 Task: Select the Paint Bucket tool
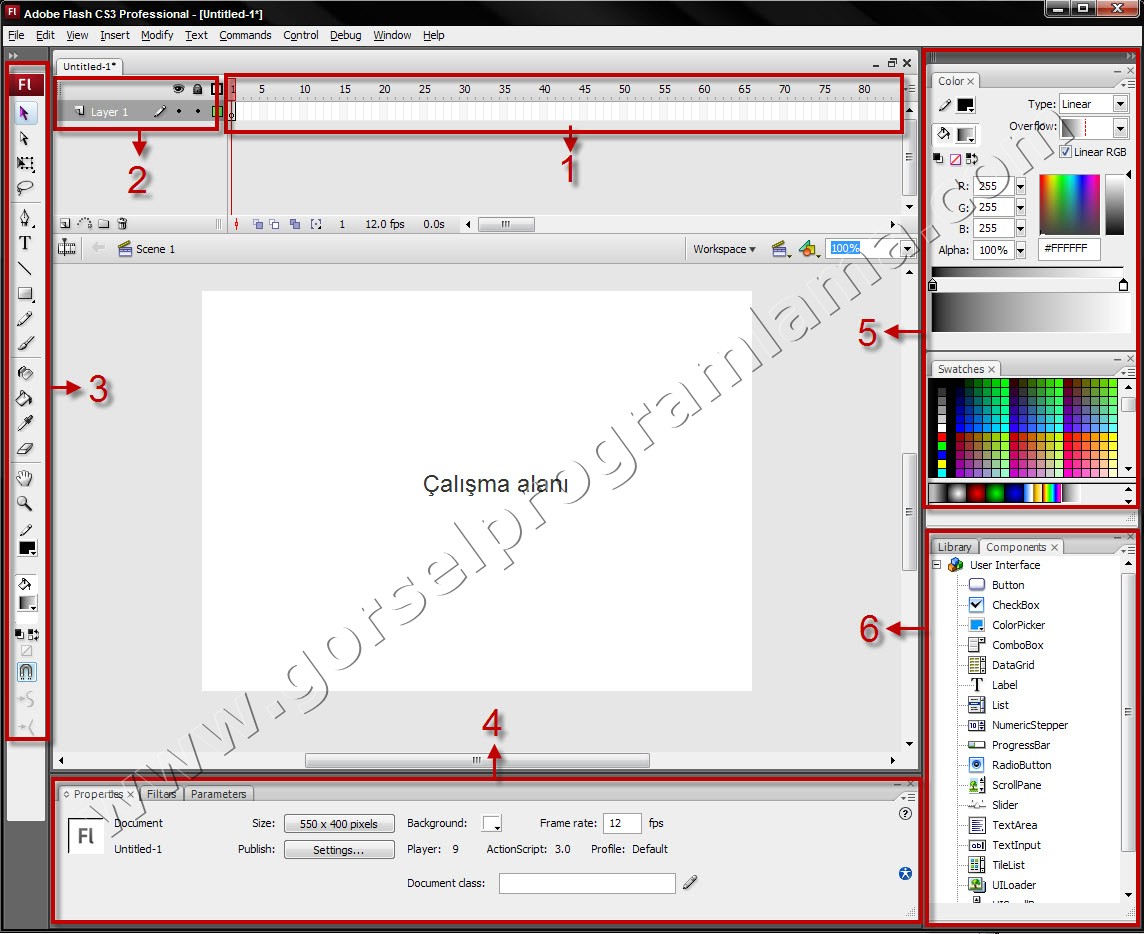pos(26,396)
